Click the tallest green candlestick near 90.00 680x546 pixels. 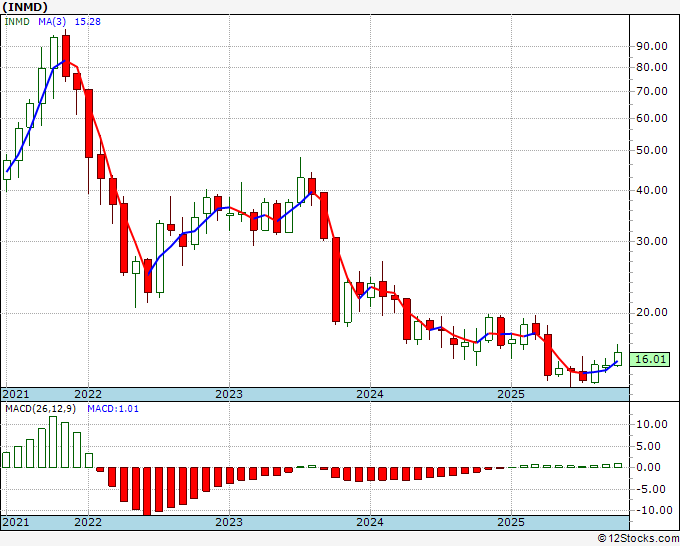(54, 53)
